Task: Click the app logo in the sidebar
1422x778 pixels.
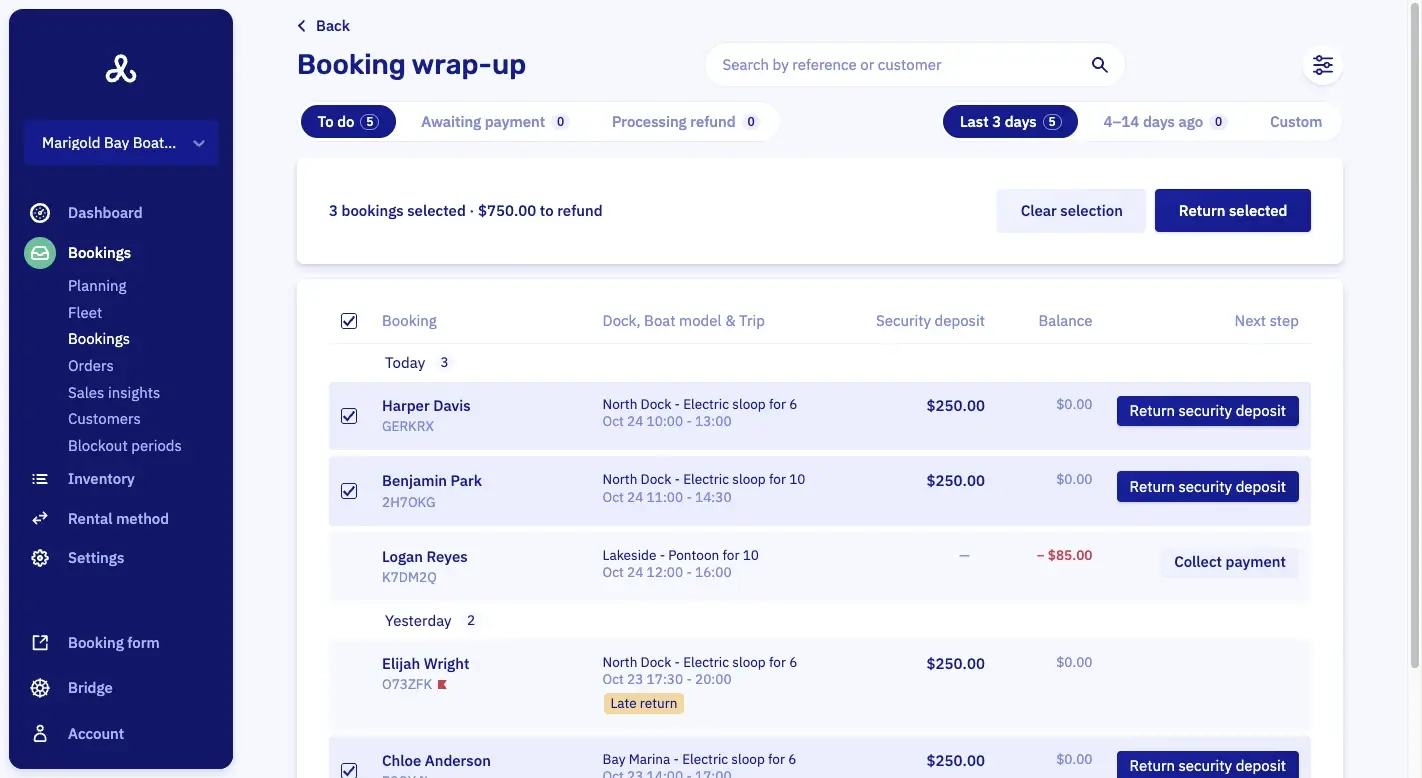Action: pyautogui.click(x=121, y=69)
